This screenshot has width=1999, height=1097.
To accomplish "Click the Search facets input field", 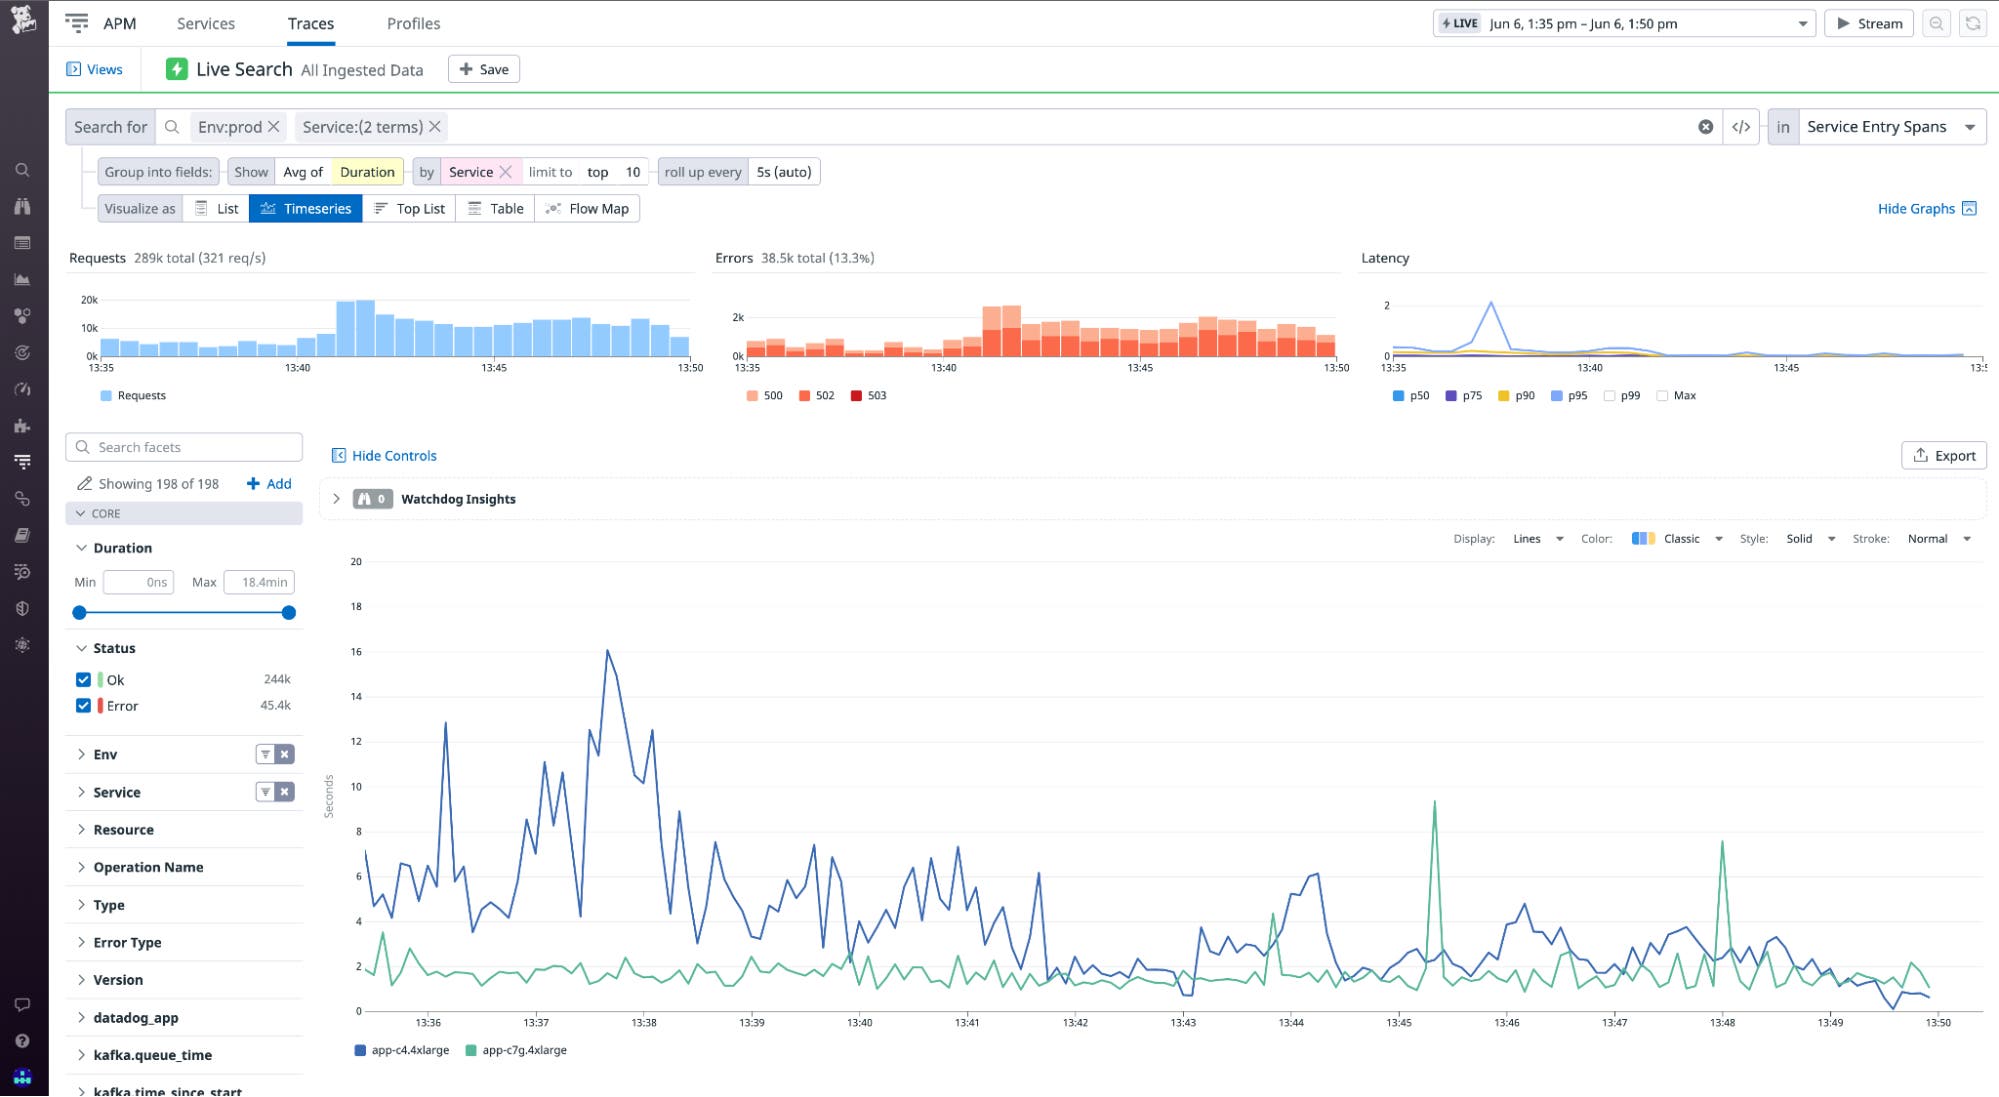I will (x=183, y=446).
